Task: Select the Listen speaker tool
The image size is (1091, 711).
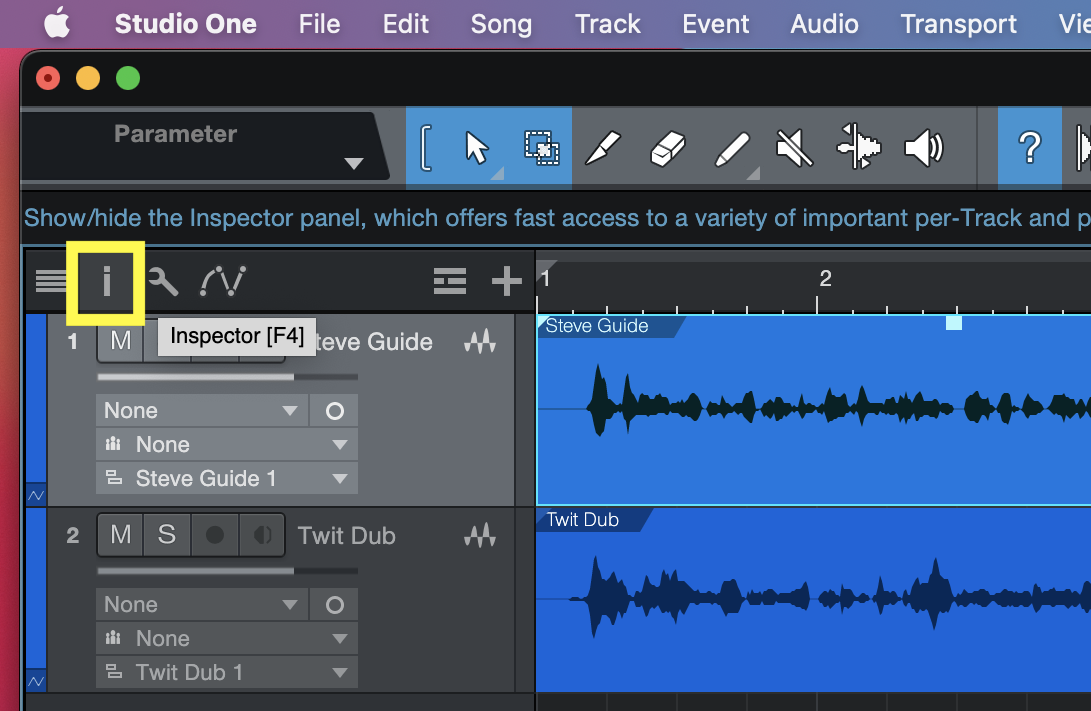Action: pyautogui.click(x=923, y=149)
